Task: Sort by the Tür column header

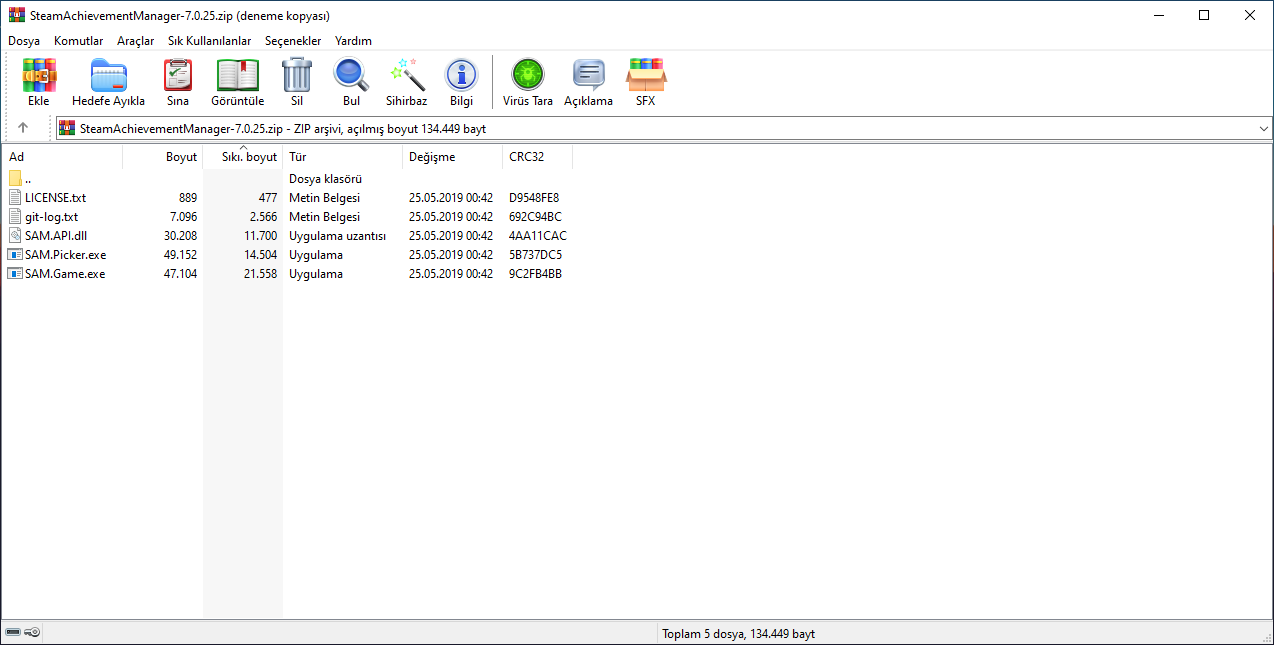Action: tap(343, 157)
